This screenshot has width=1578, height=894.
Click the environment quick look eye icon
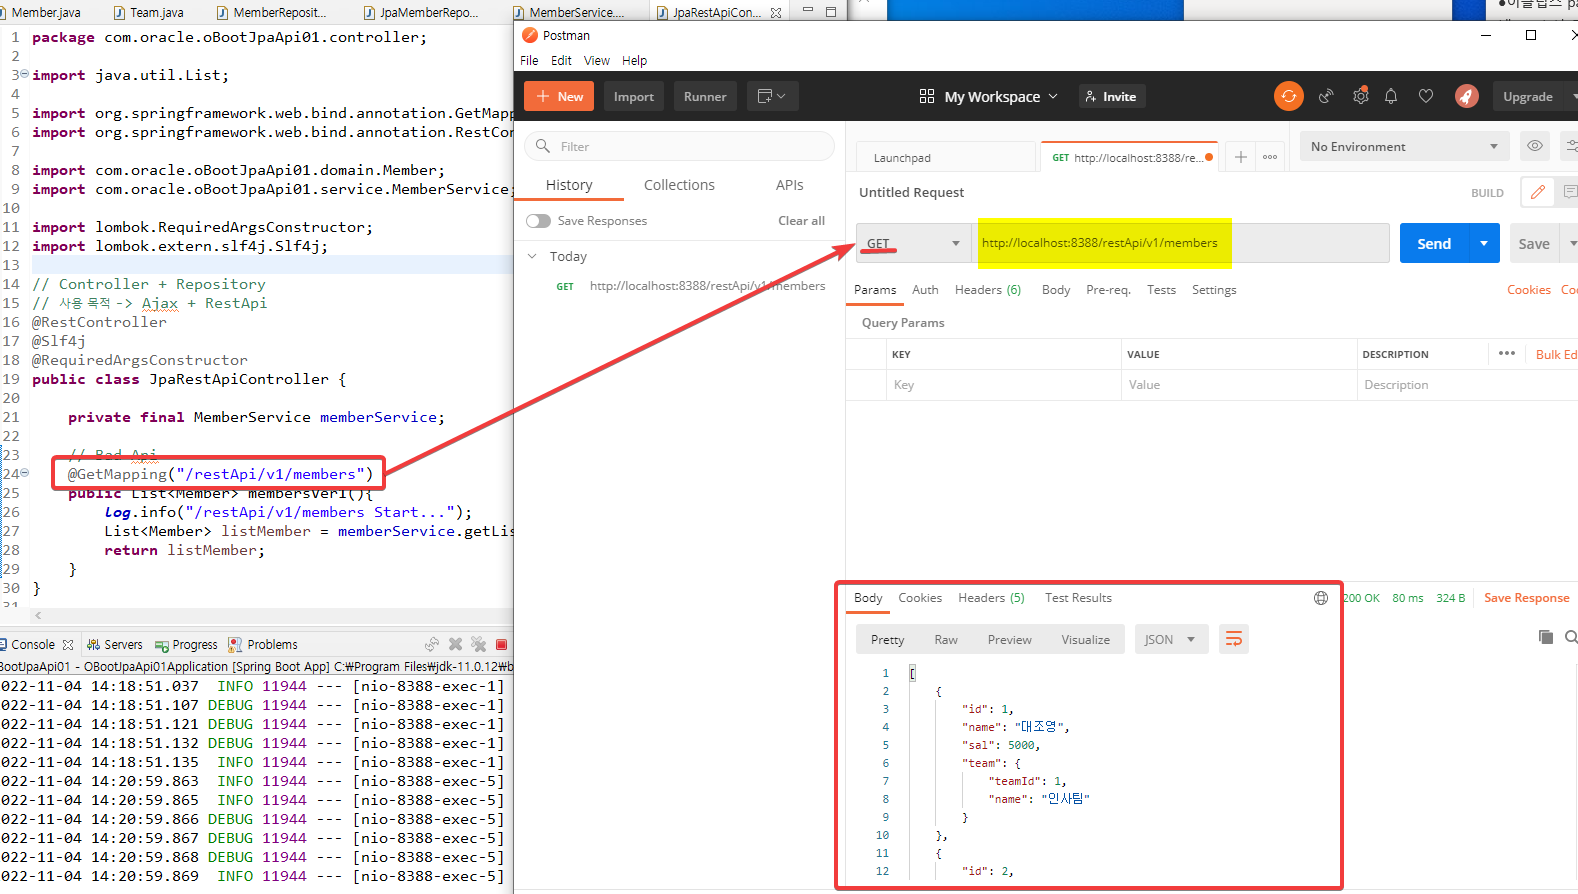pyautogui.click(x=1535, y=146)
